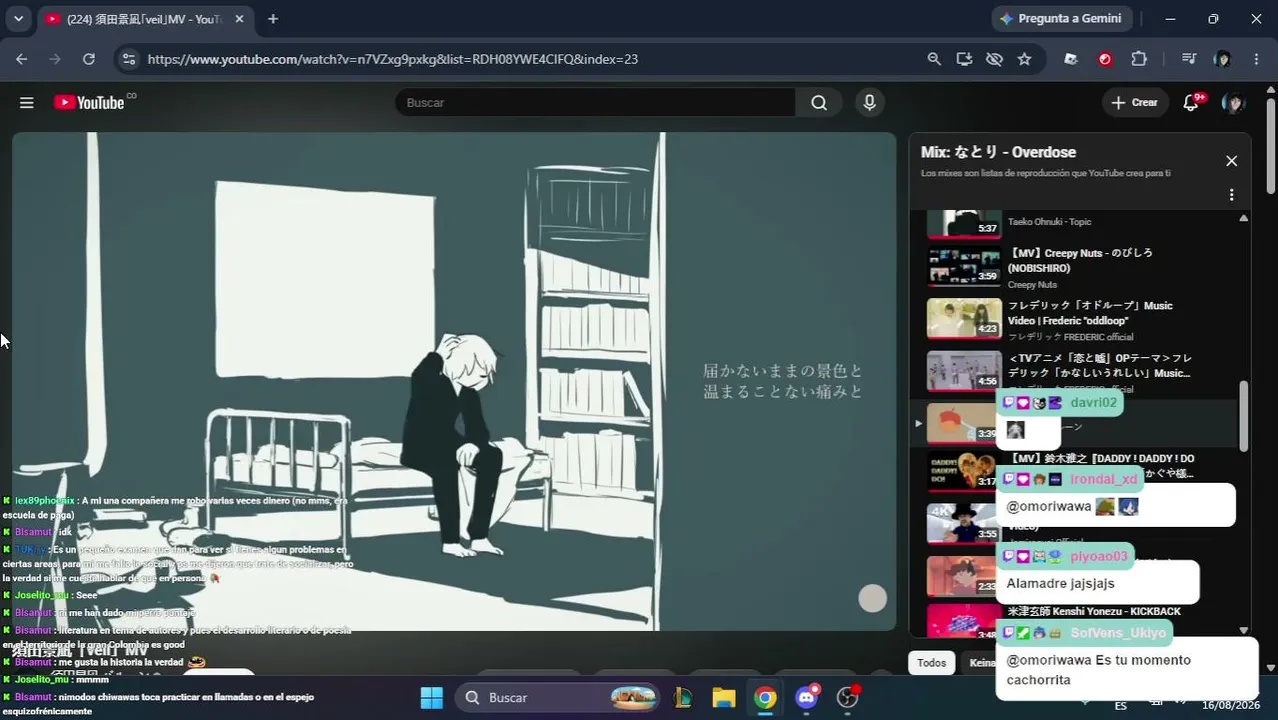Click the page vertical scrollbar
Screen dimensions: 1278x720
(1271, 147)
